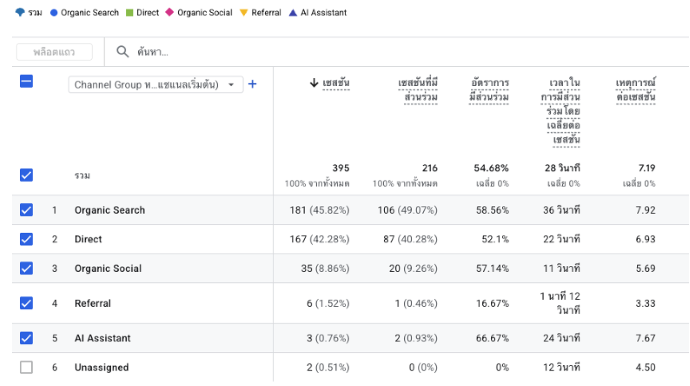Viewport: 690px width, 386px height.
Task: Uncheck the Referral row checkbox
Action: (x=26, y=303)
